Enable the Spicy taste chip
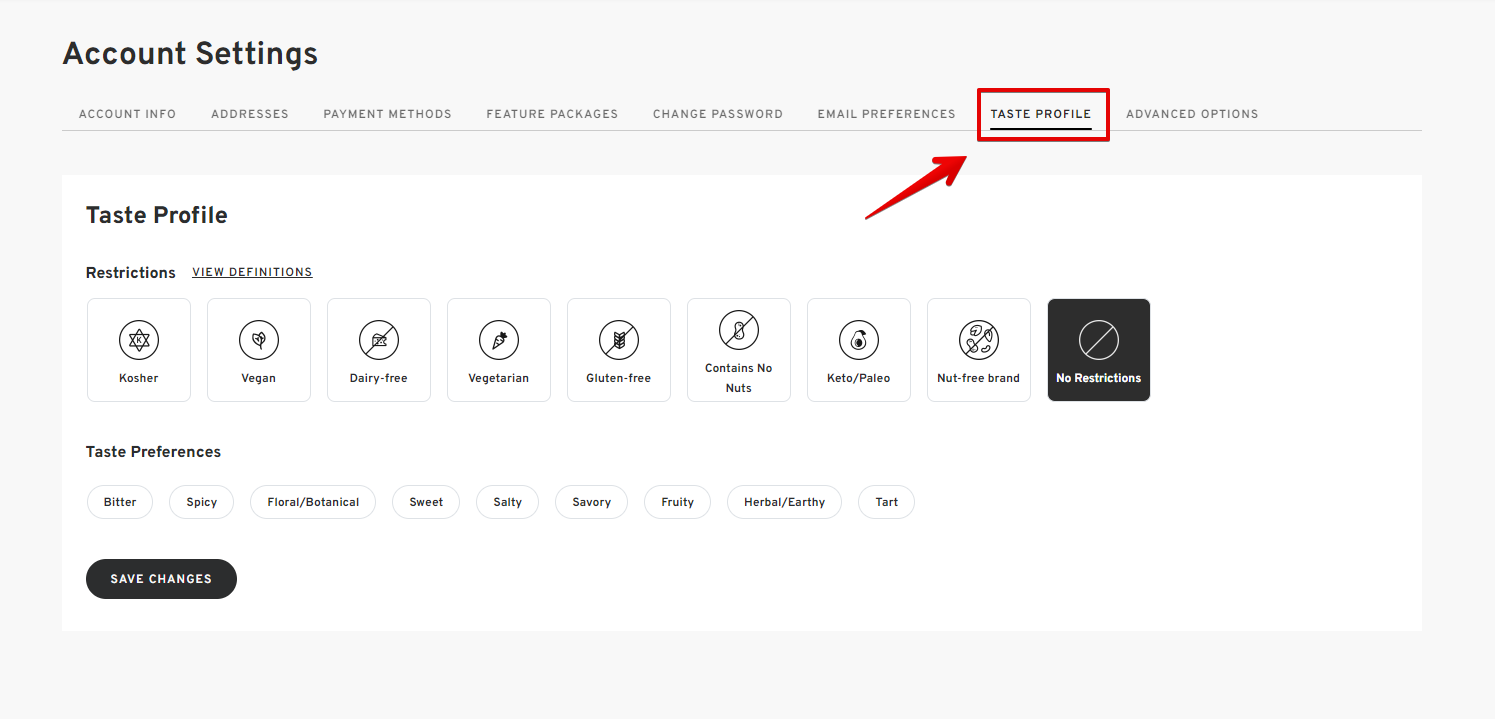Image resolution: width=1495 pixels, height=719 pixels. [202, 502]
